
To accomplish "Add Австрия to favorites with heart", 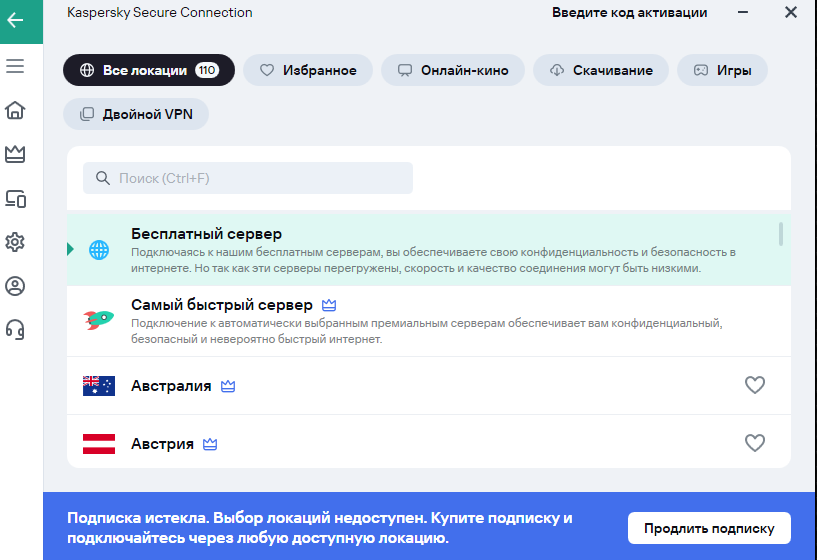I will (x=754, y=443).
